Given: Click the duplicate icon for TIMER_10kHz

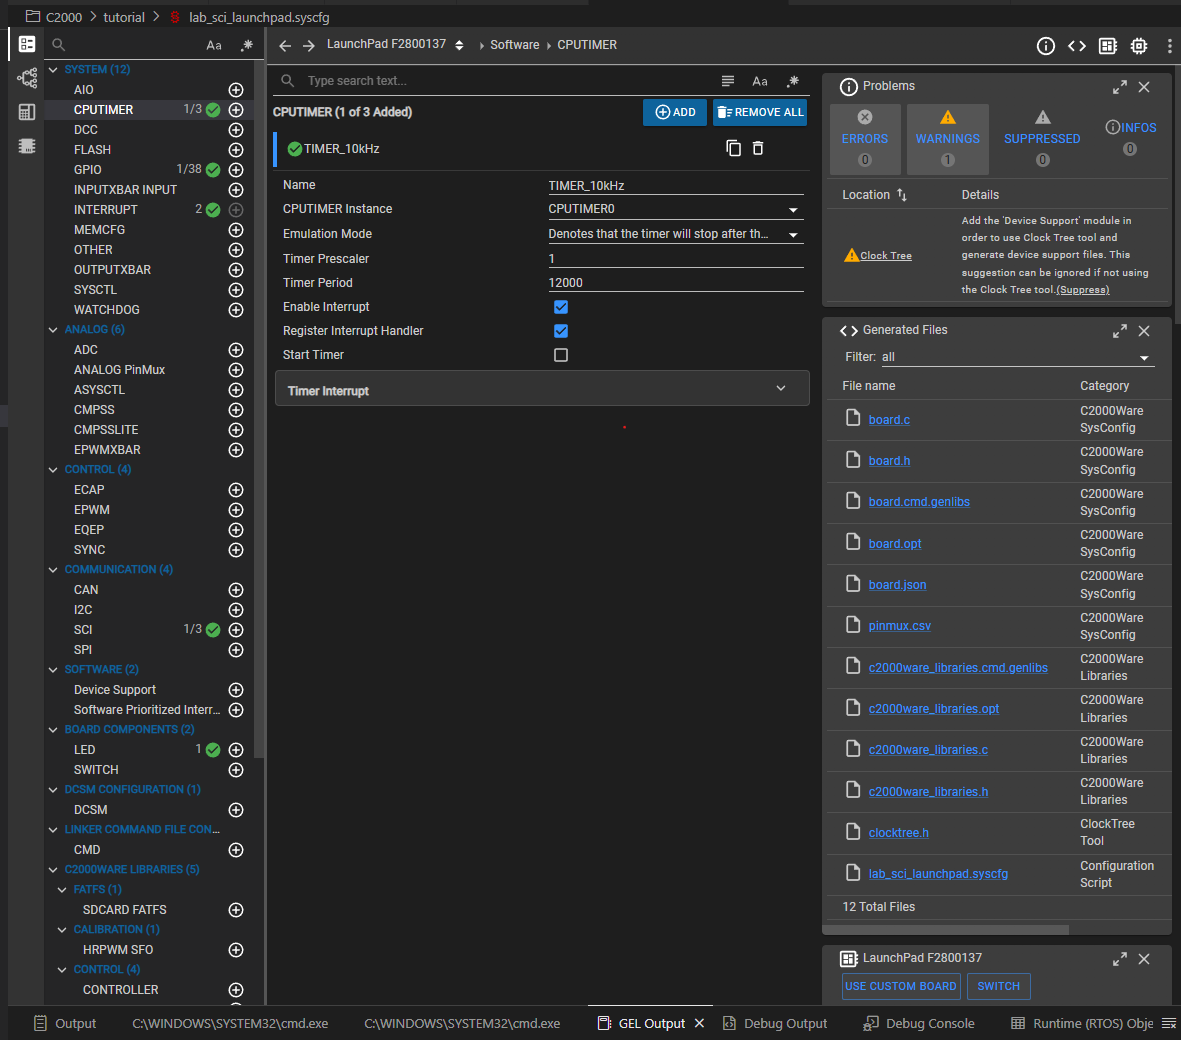Looking at the screenshot, I should pos(733,148).
